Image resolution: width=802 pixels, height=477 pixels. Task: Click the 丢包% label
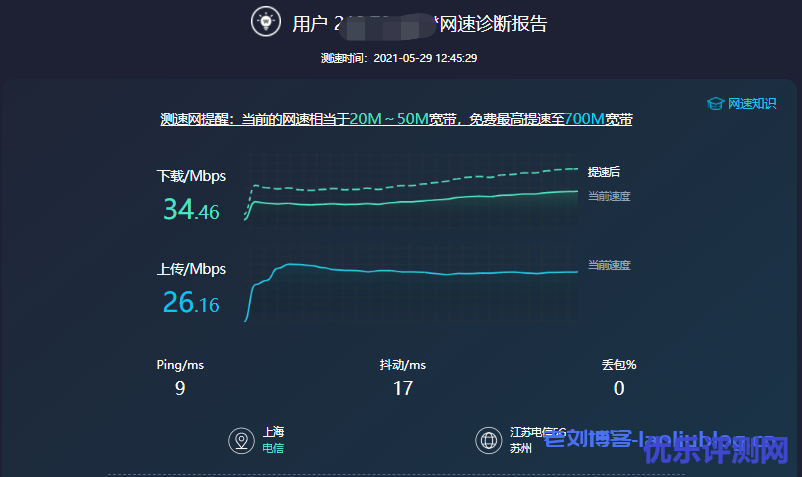pyautogui.click(x=619, y=365)
